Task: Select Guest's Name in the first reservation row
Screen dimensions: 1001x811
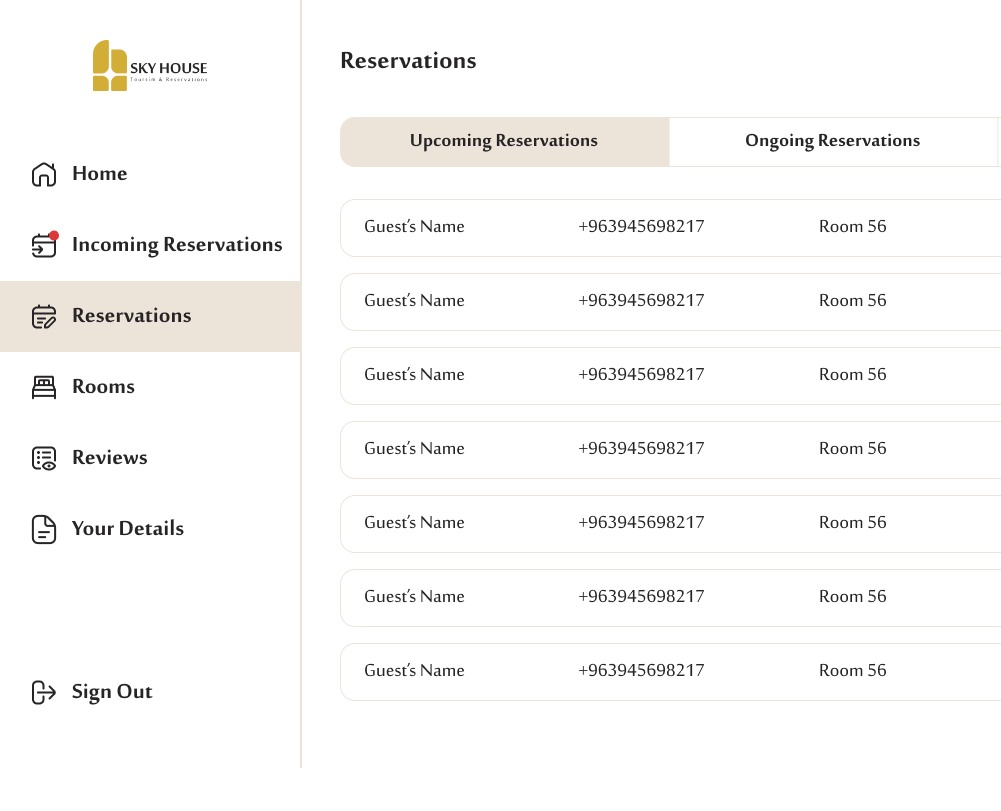Action: (414, 227)
